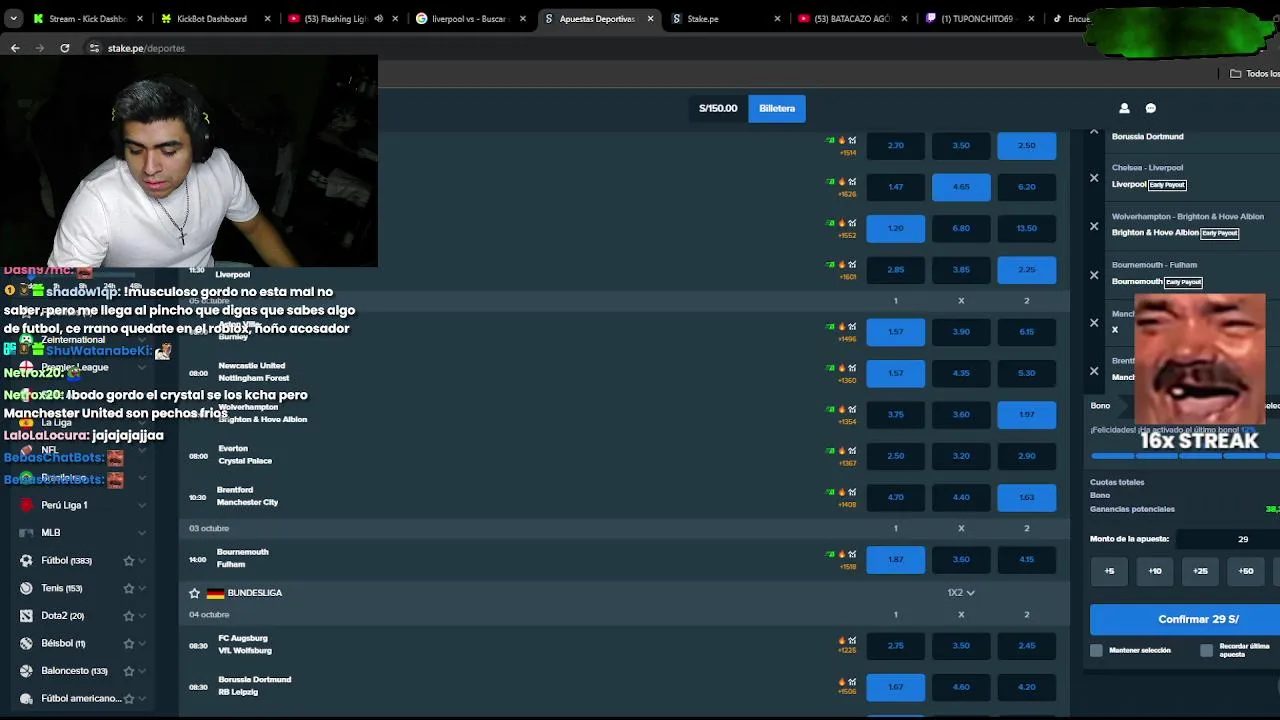Screen dimensions: 1280x720
Task: Toggle Brighton win odds 1.97
Action: pos(1026,414)
